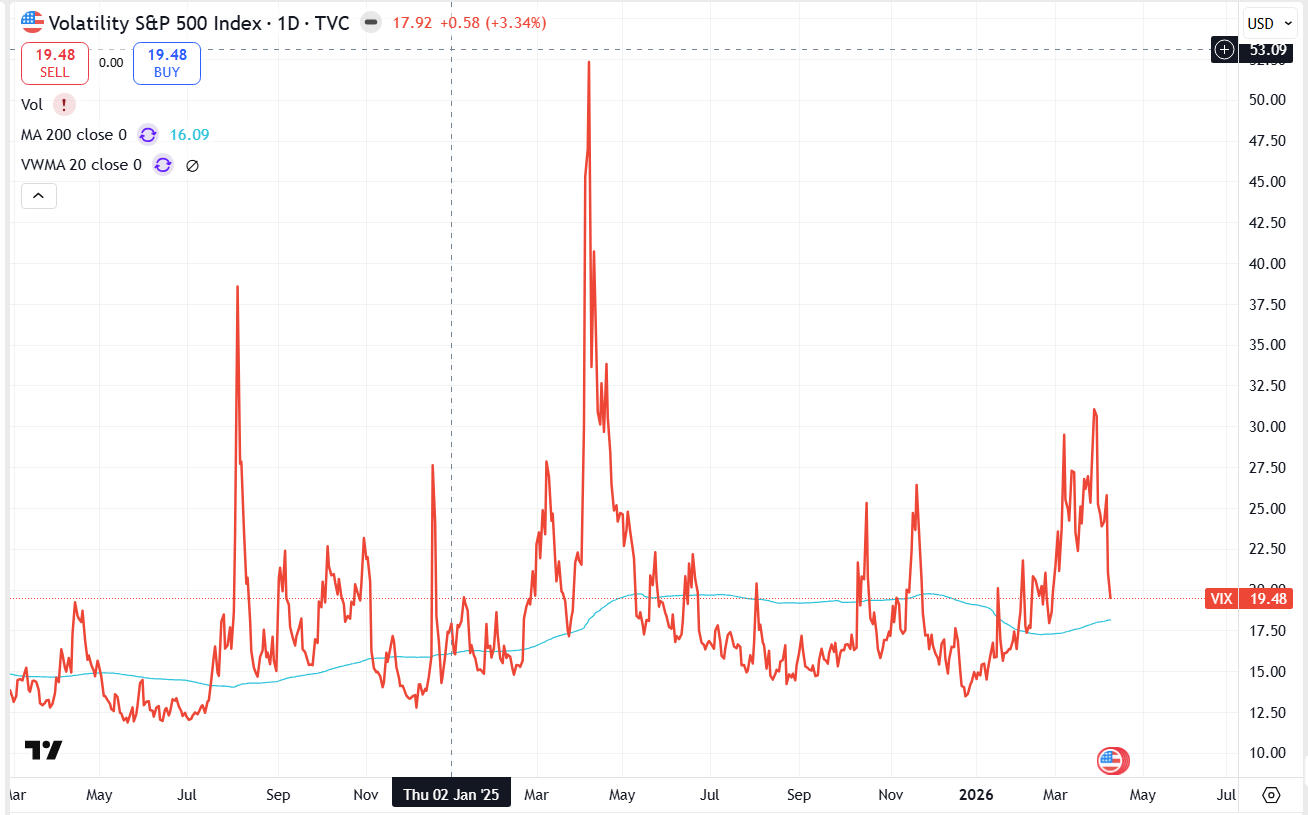Click the BUY 19.48 button
Screen dimensions: 1308x815
coord(166,63)
